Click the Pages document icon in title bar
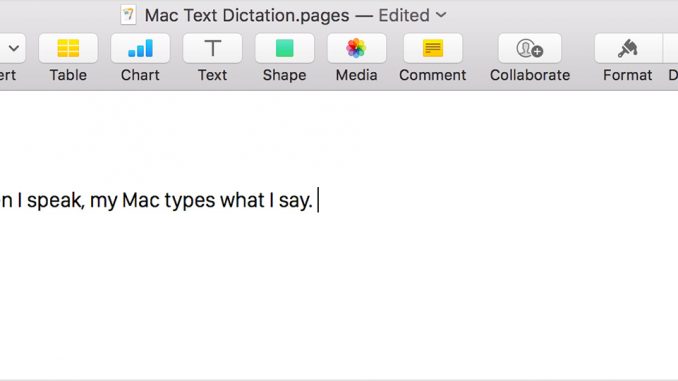This screenshot has height=381, width=678. click(x=128, y=15)
